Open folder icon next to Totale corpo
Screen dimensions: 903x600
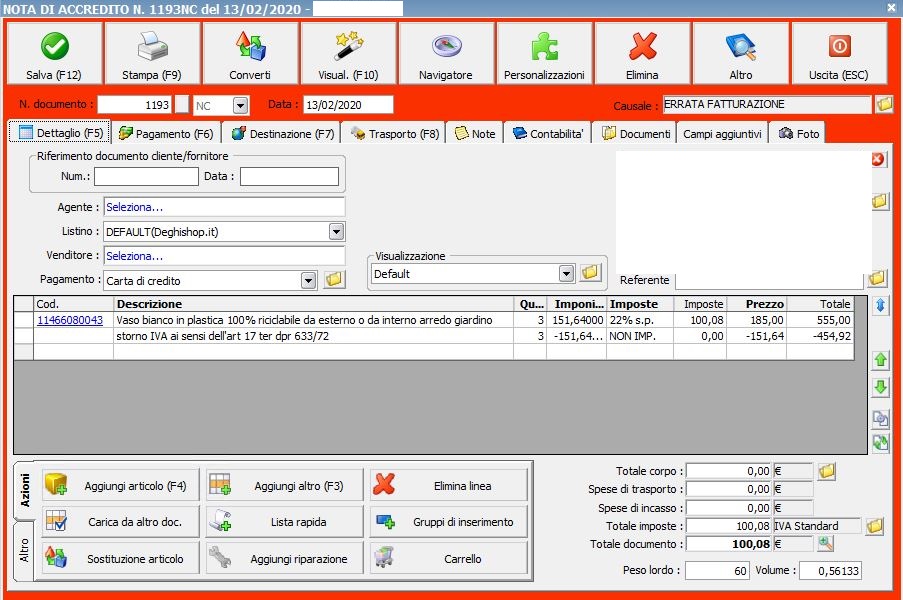pyautogui.click(x=826, y=471)
